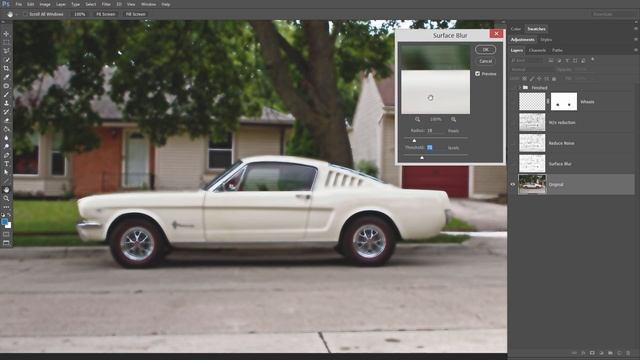The height and width of the screenshot is (360, 640).
Task: Toggle Quick Mask mode icon
Action: [6, 234]
